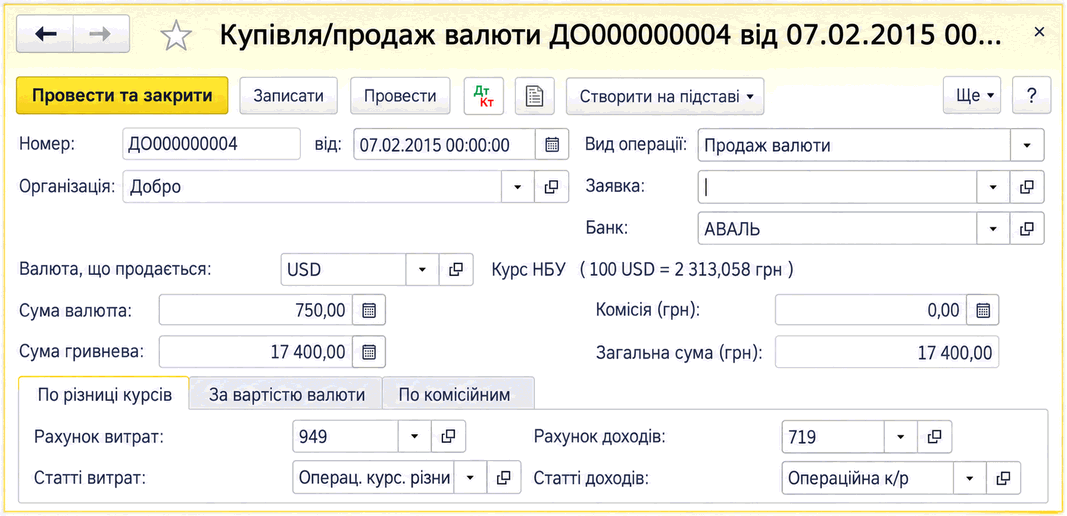Click the НБУ rate text 100 USD = 2 313,058 грн
1067x516 pixels.
[687, 270]
